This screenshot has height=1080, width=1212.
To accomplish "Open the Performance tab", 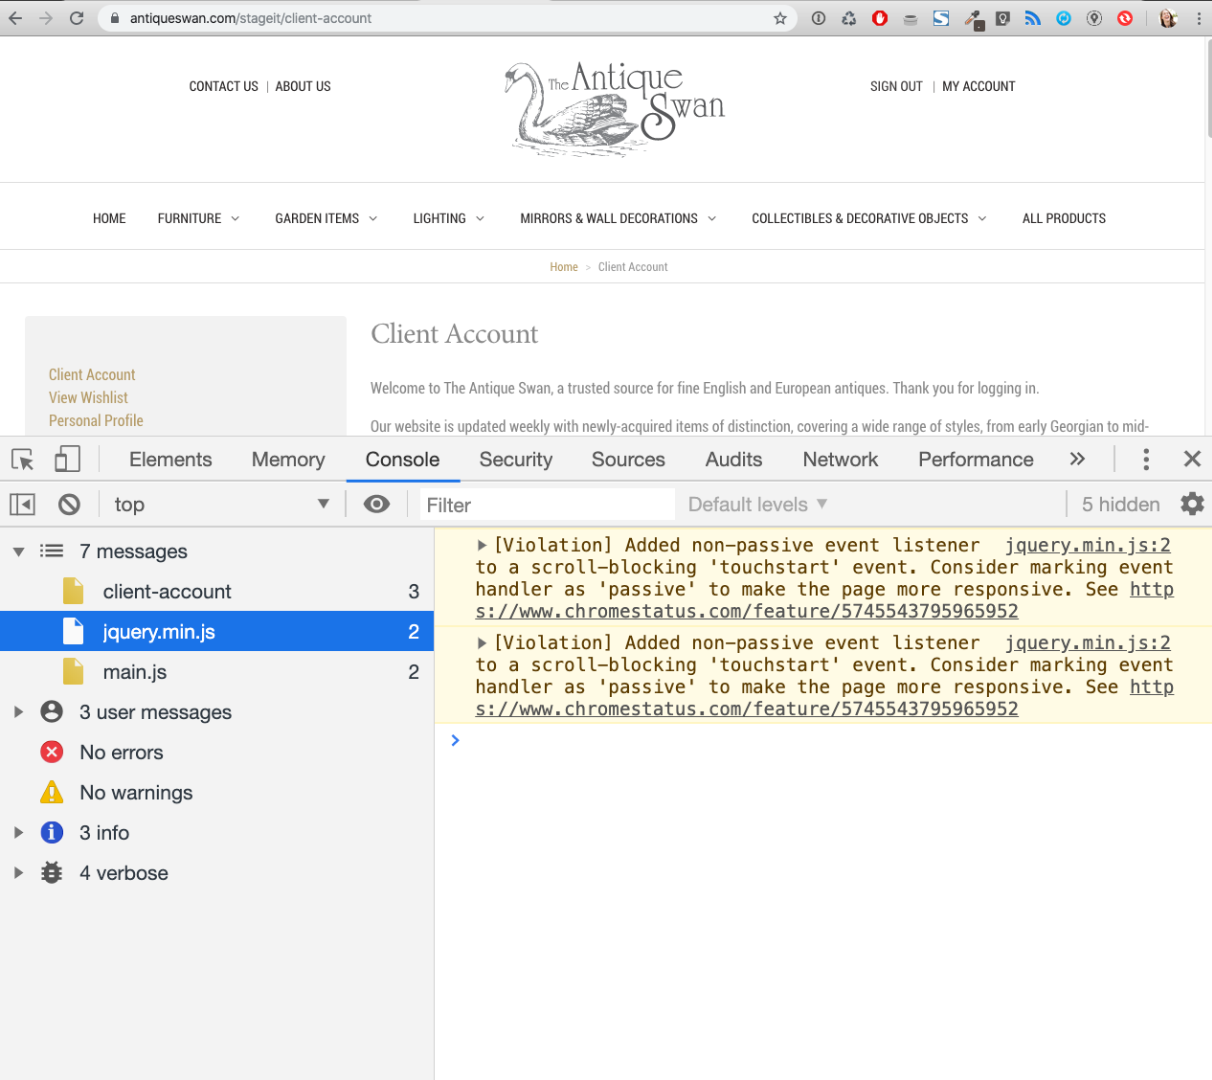I will point(976,459).
